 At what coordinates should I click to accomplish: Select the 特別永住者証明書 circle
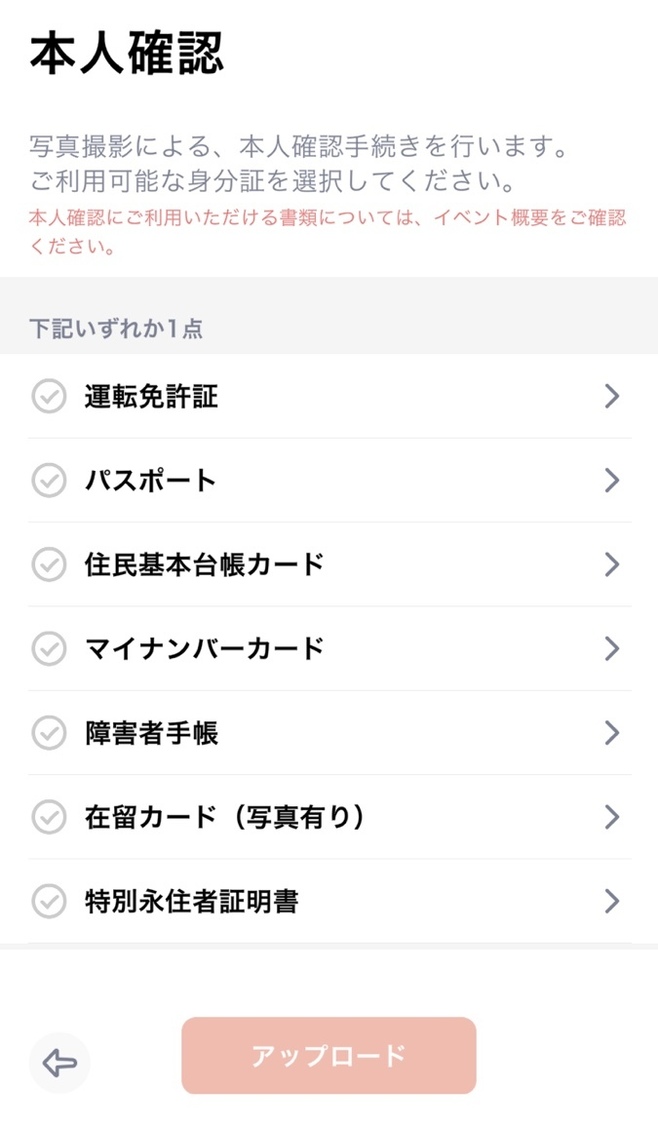pos(49,902)
